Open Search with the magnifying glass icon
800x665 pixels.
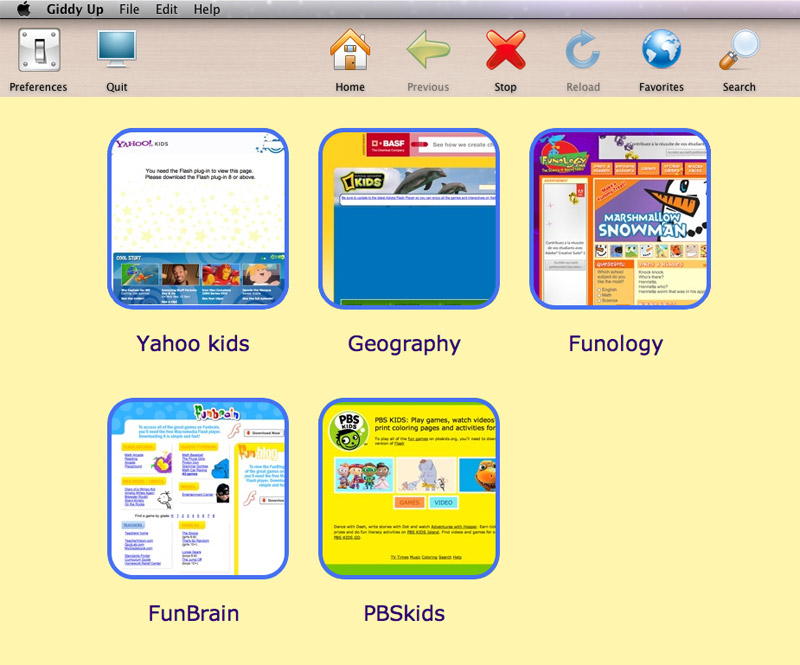click(x=739, y=50)
